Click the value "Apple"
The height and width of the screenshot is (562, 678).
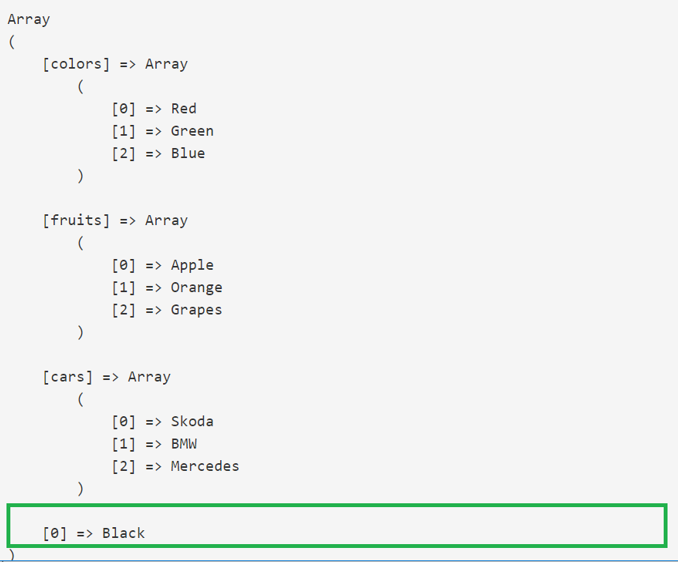192,265
